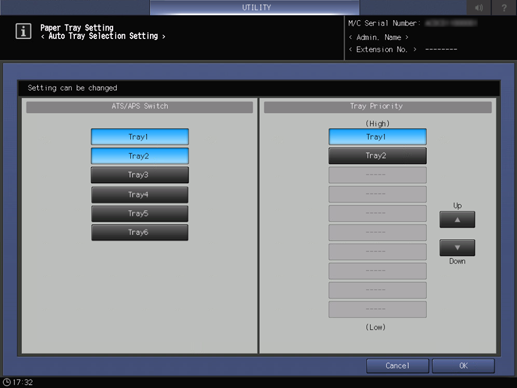This screenshot has width=517, height=388.
Task: Enable Tray5 in ATS/APS Switch
Action: click(140, 214)
